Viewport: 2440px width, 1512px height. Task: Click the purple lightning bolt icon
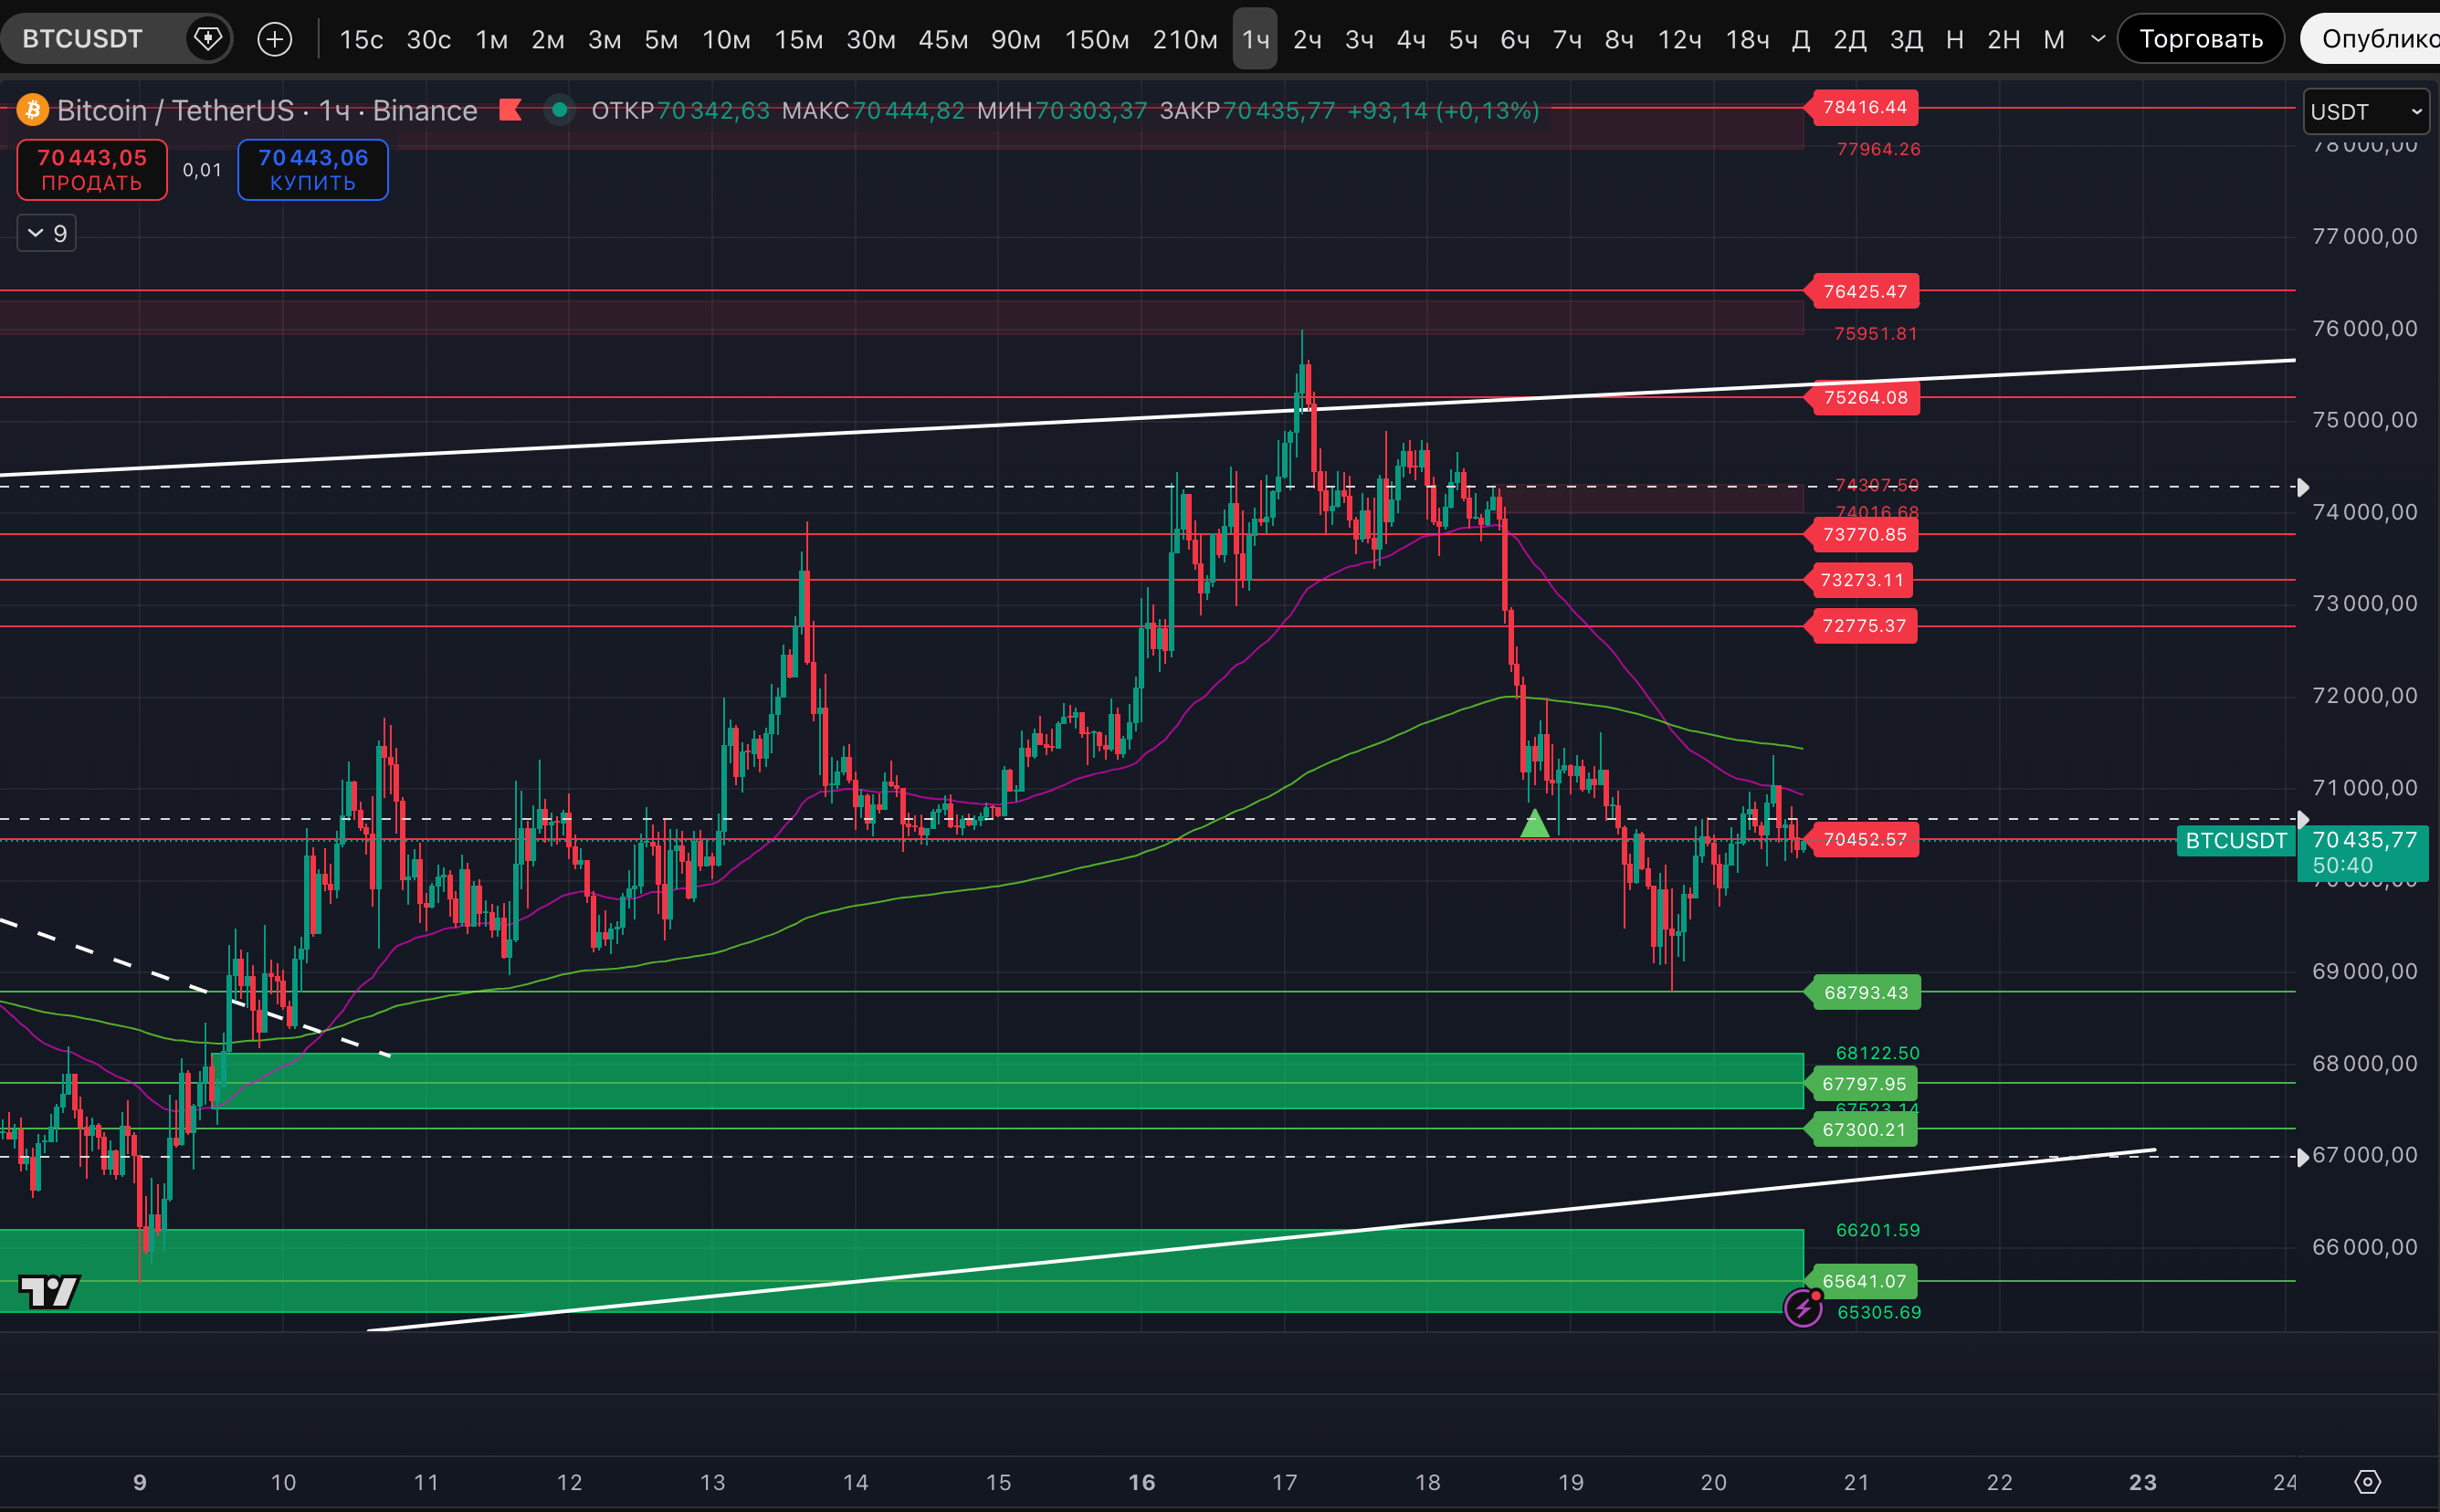[1803, 1307]
